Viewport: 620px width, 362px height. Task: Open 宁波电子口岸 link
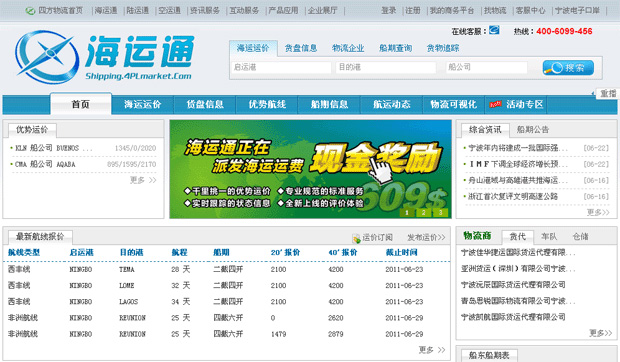pos(577,11)
